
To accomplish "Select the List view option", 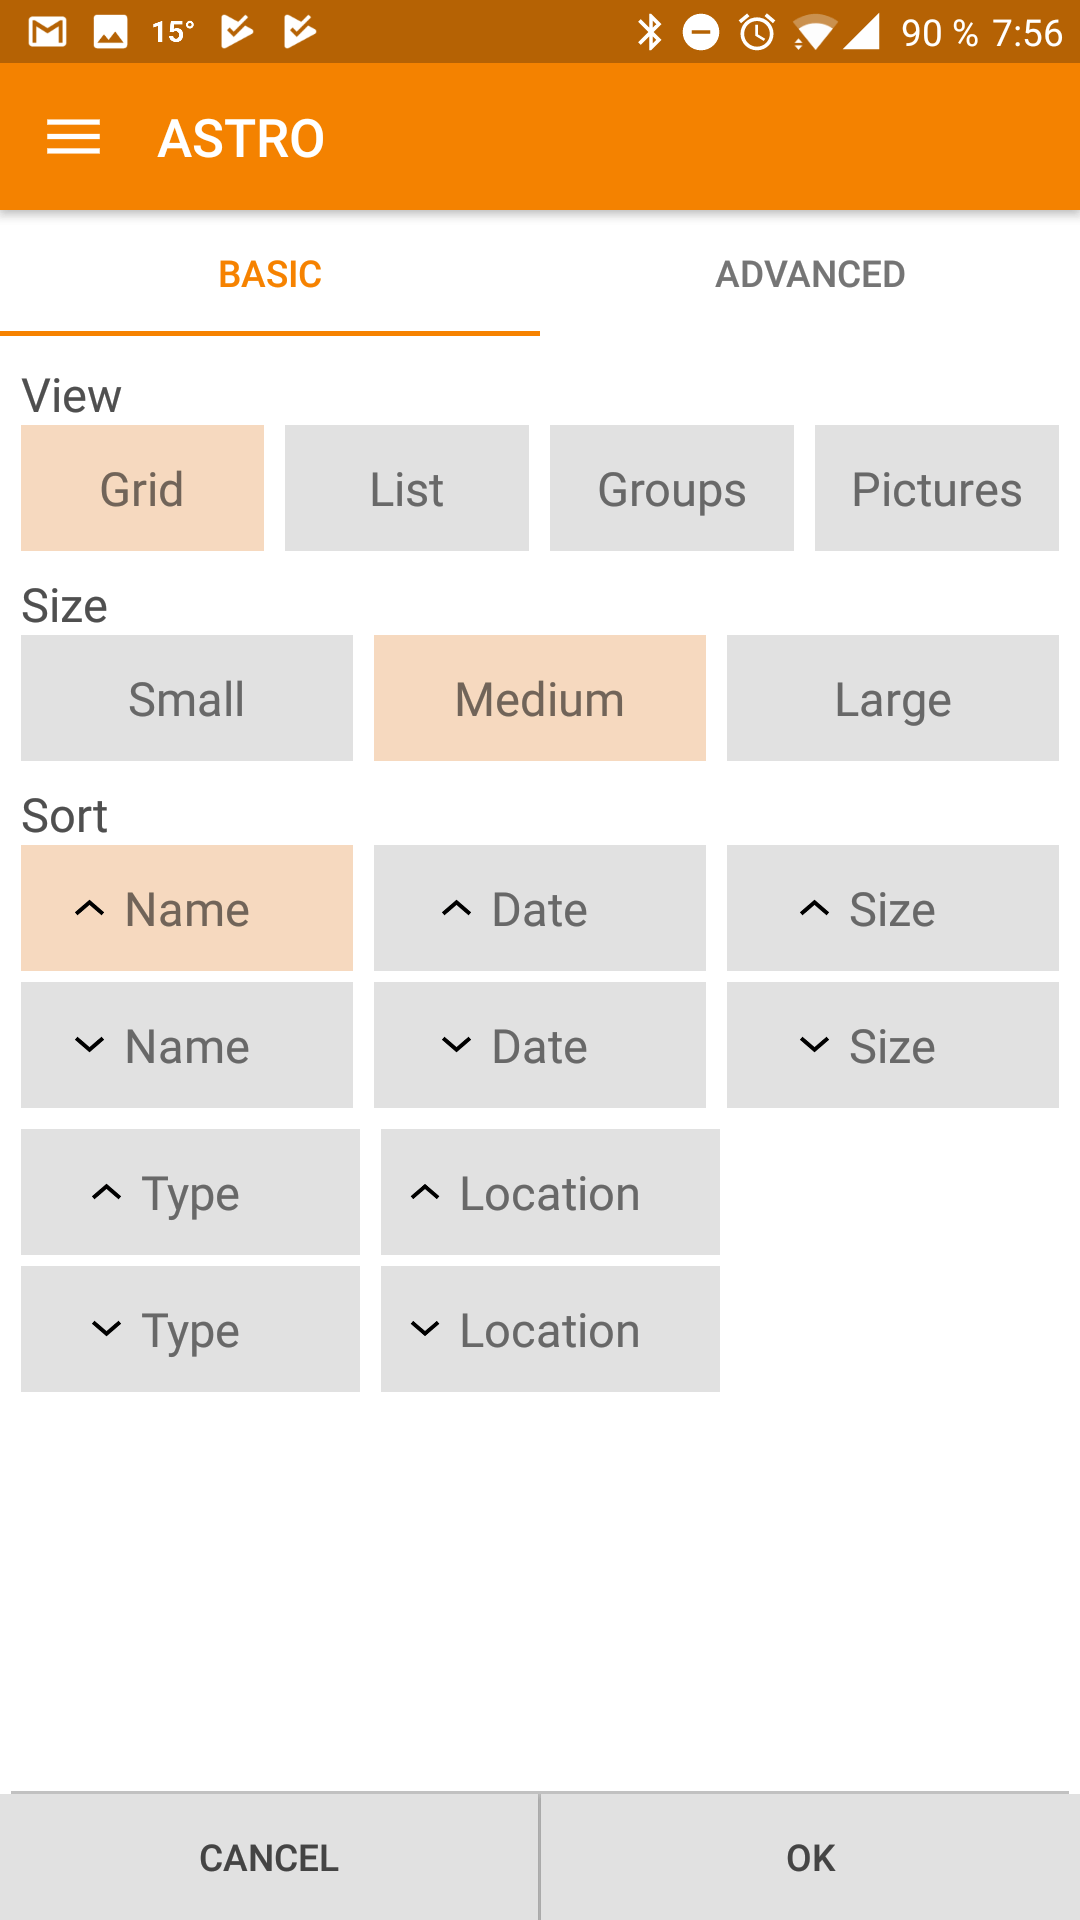I will (x=407, y=488).
